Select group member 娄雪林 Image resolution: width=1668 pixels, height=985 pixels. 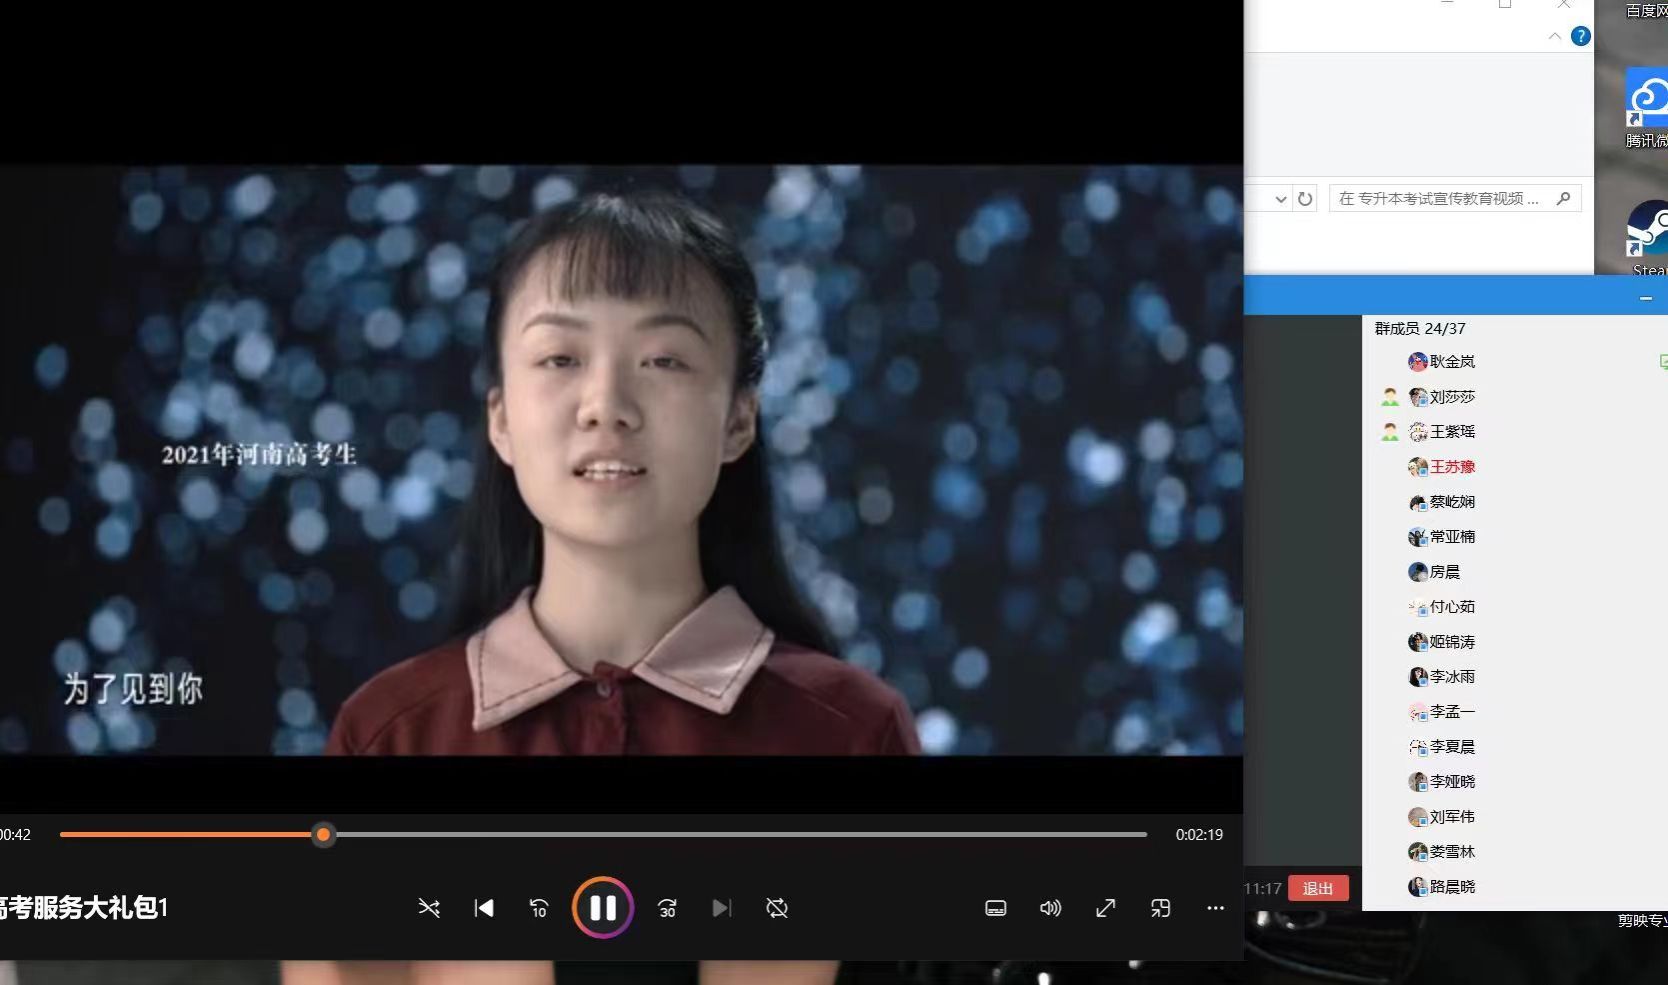tap(1452, 852)
